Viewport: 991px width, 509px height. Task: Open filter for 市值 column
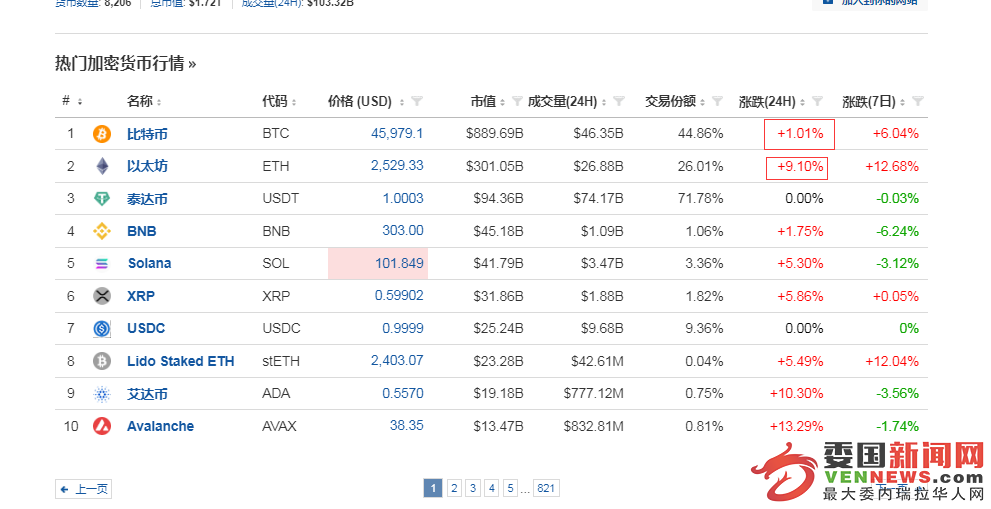point(517,101)
